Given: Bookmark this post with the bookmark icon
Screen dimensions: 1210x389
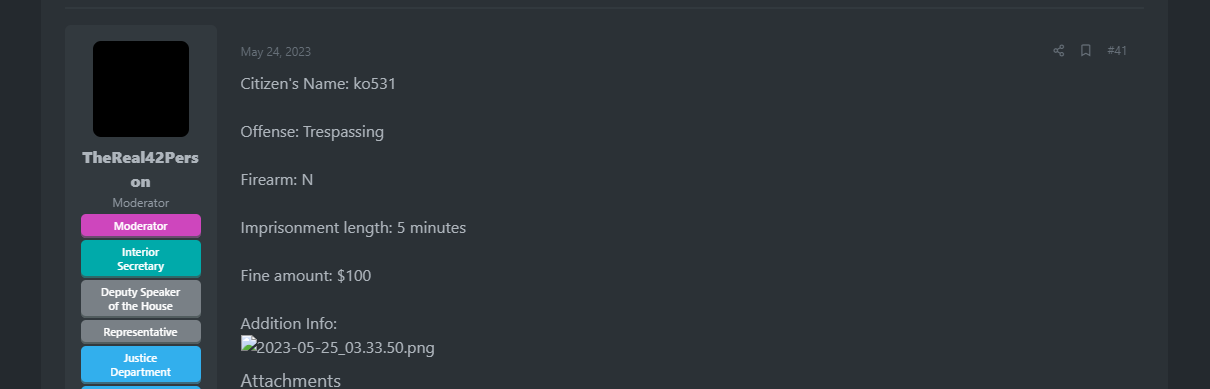Looking at the screenshot, I should pos(1085,51).
